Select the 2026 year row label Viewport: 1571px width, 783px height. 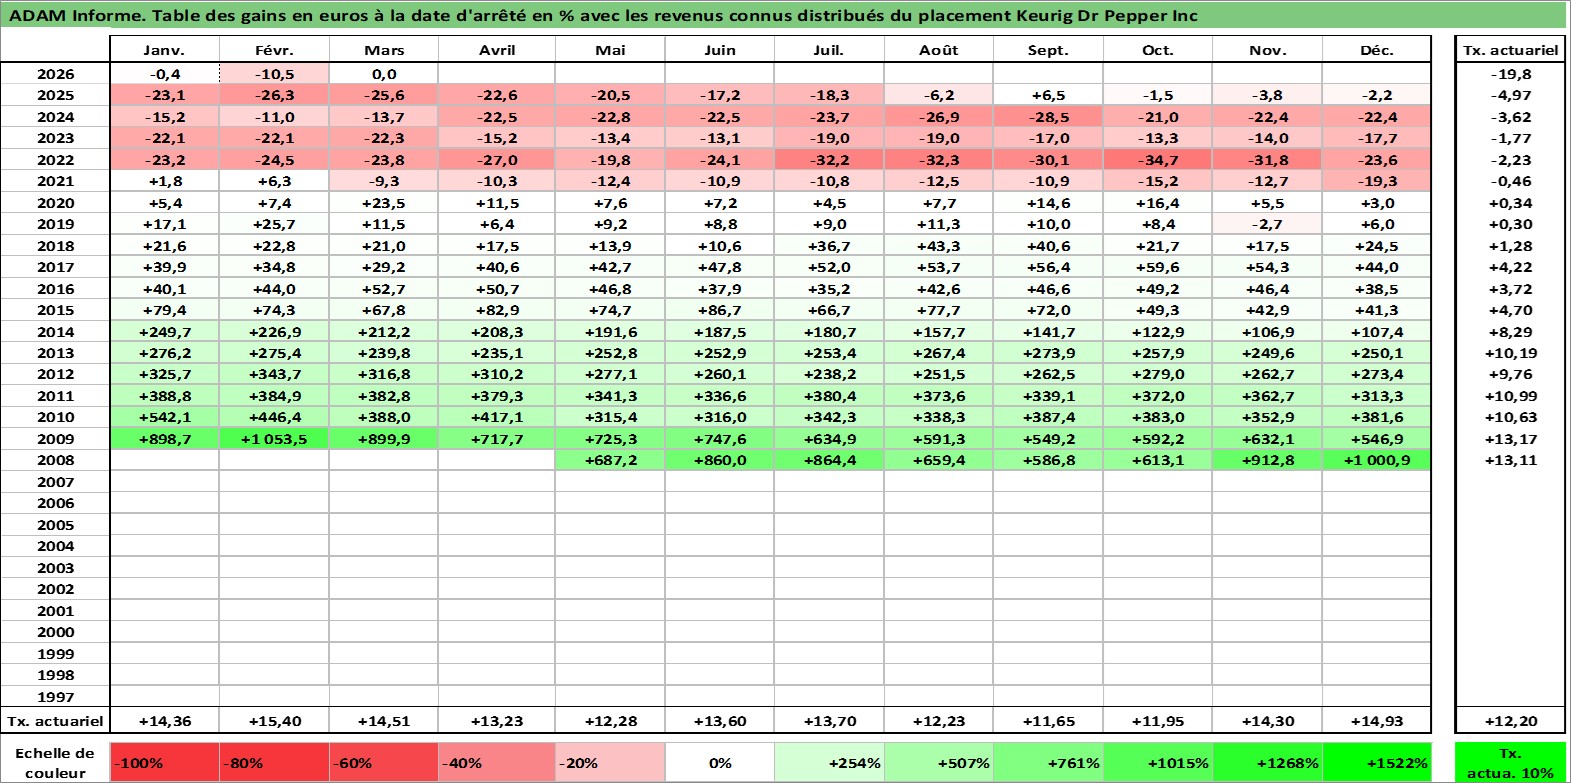pyautogui.click(x=55, y=74)
